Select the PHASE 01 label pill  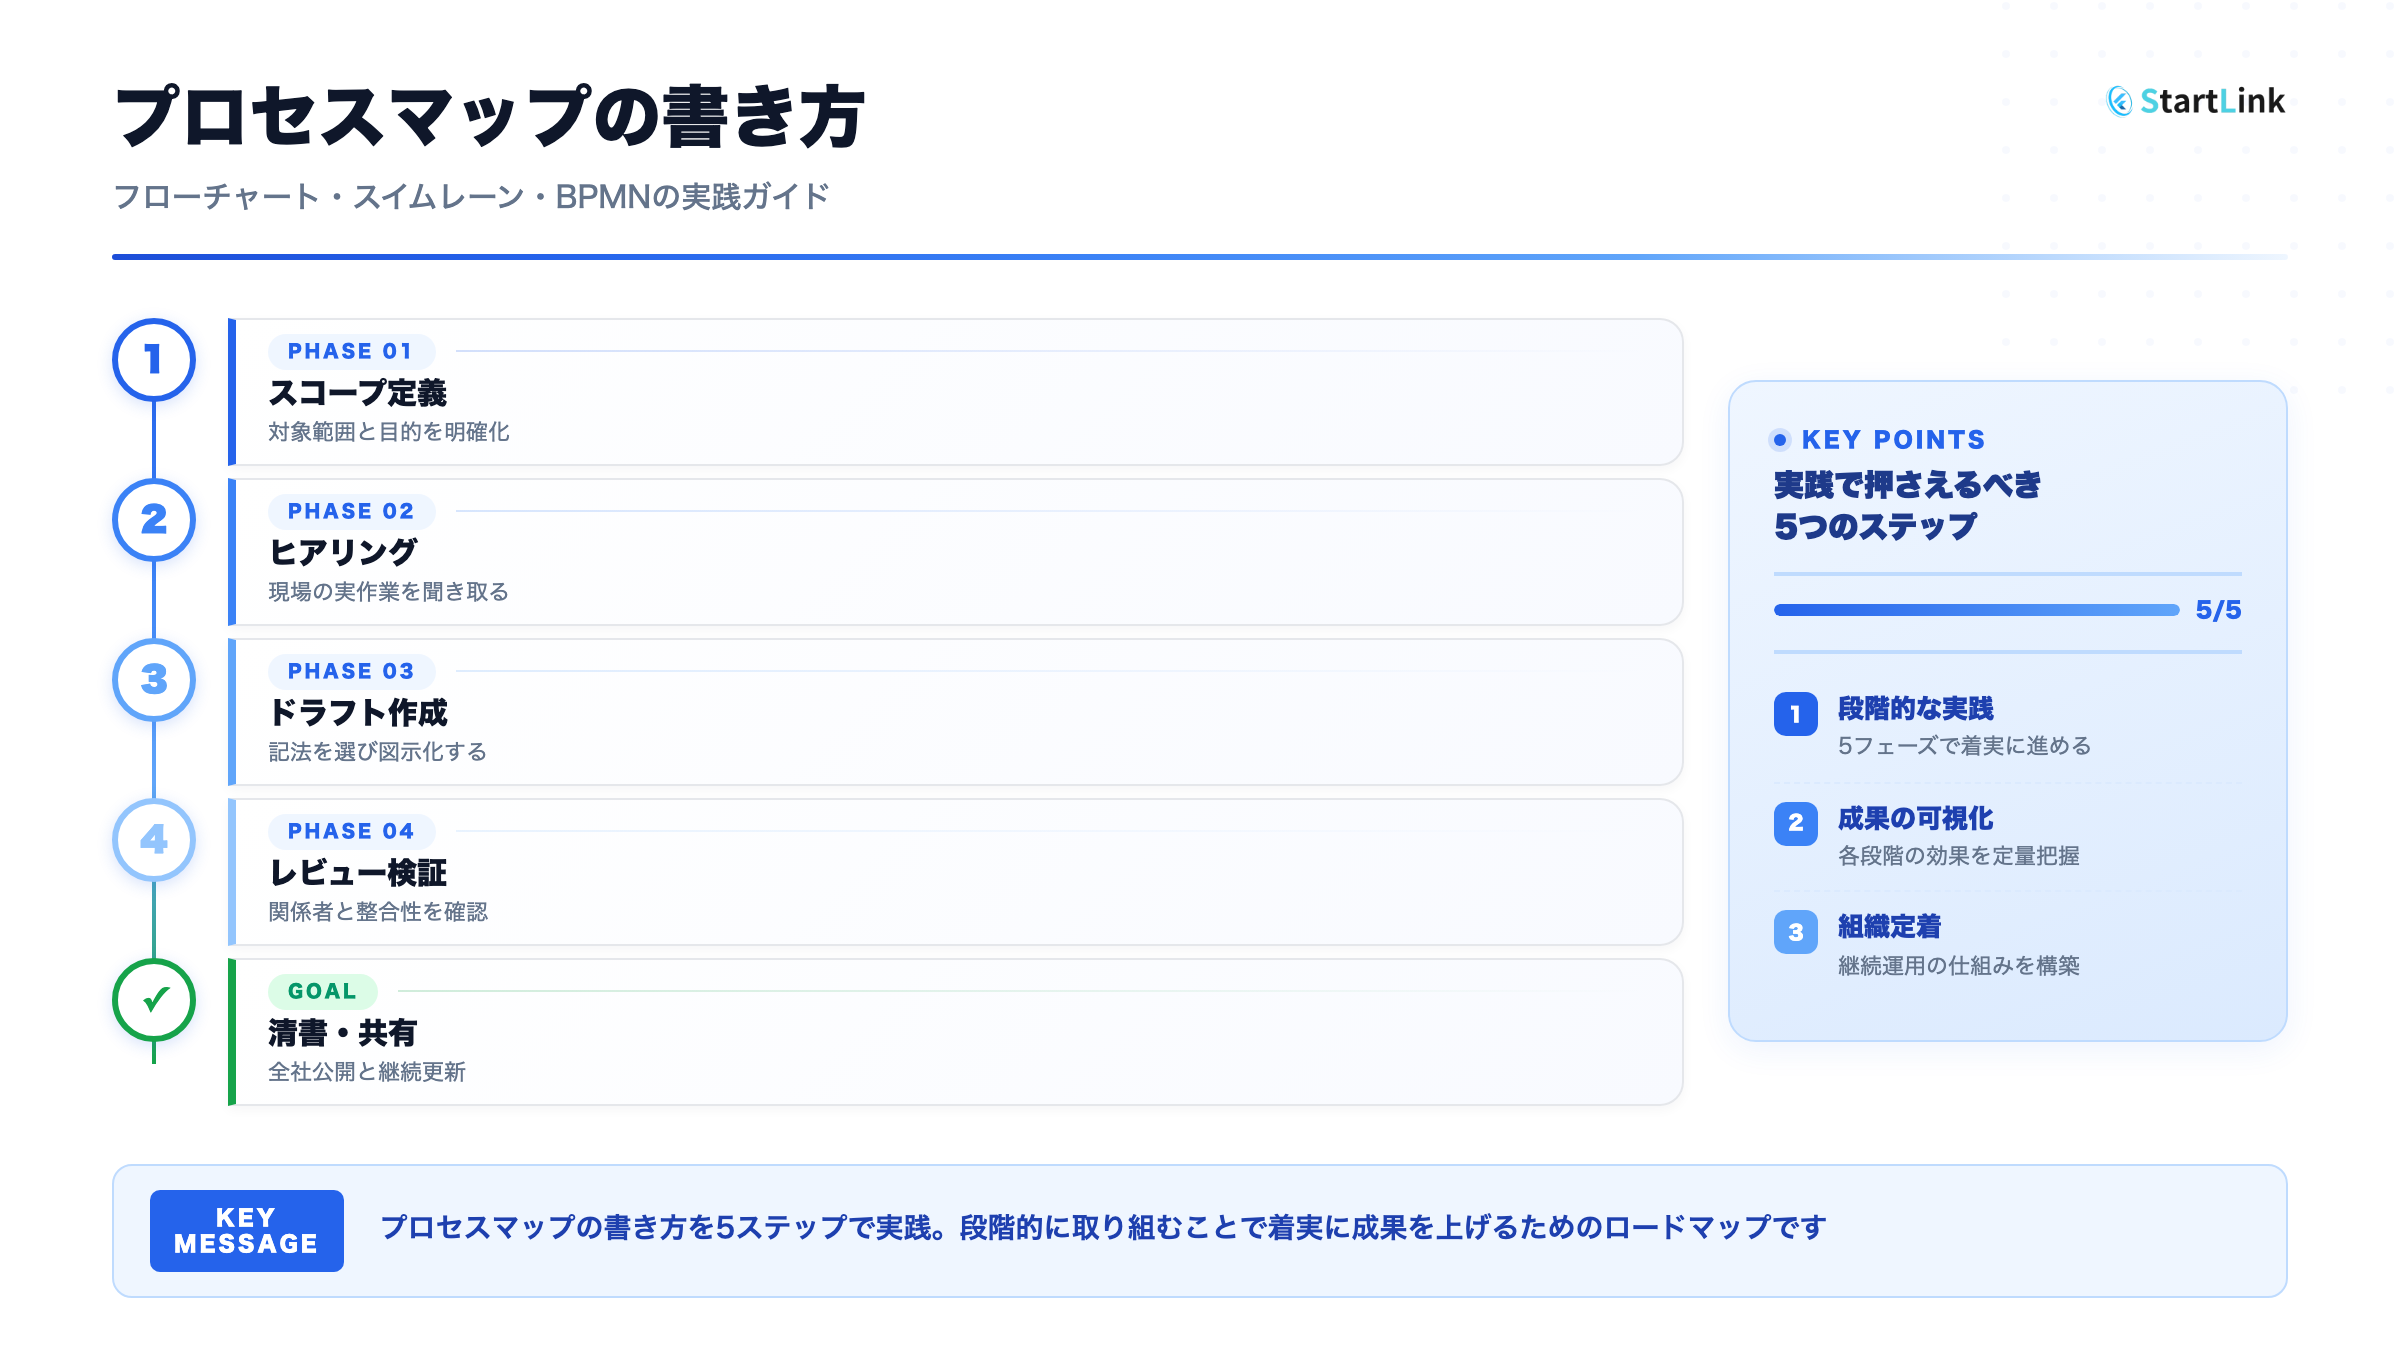(x=350, y=351)
